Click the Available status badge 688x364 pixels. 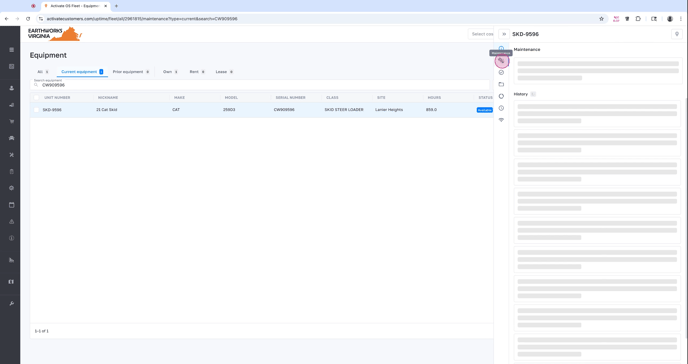484,110
